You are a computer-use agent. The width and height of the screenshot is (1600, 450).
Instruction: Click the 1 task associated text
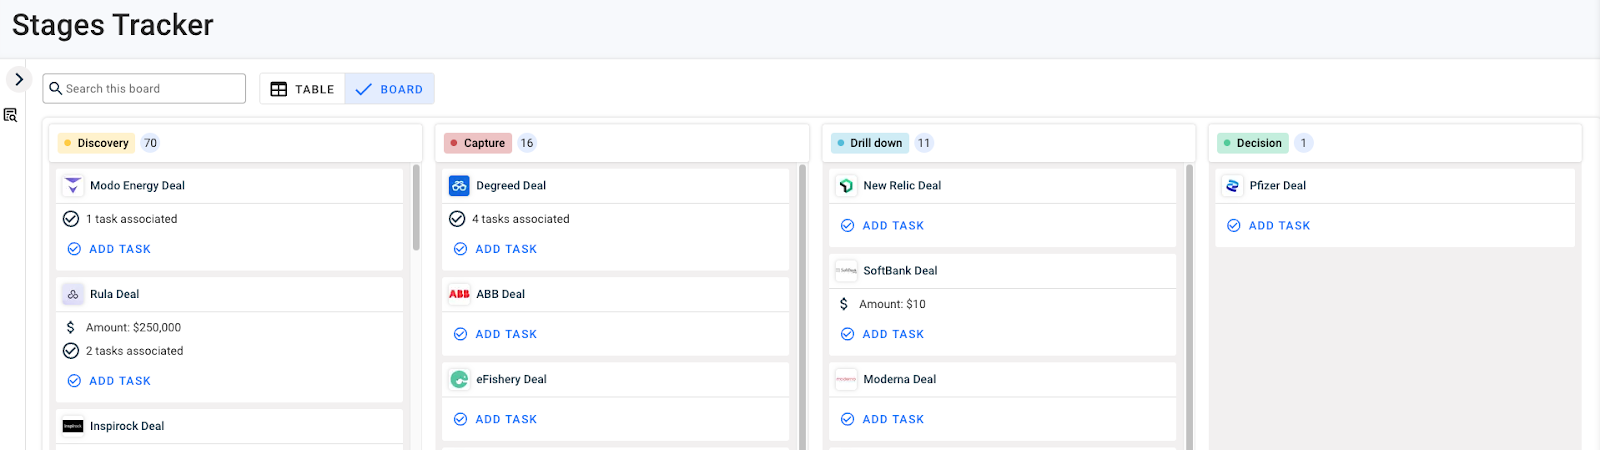point(131,219)
